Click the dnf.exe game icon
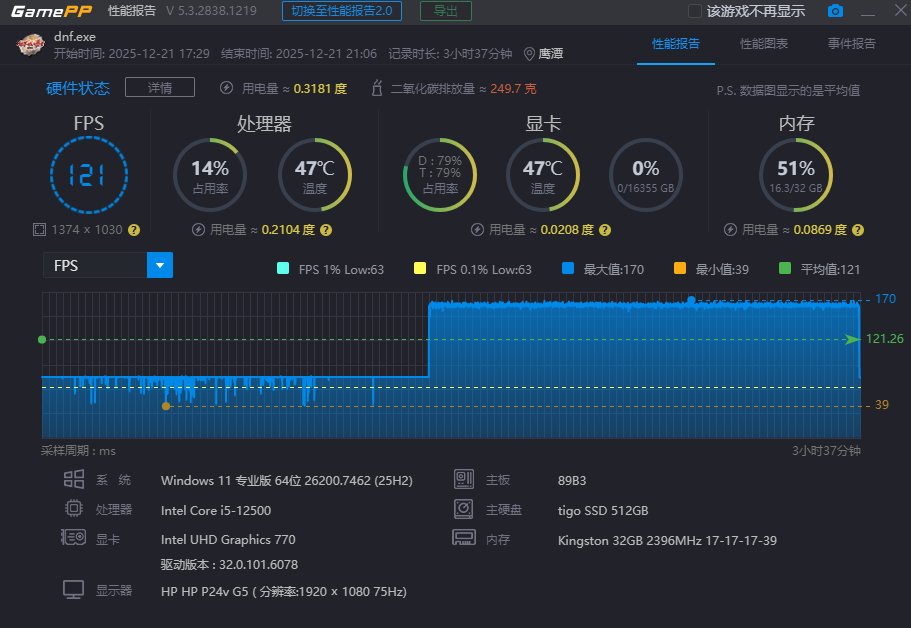Screen dimensions: 911x628 click(29, 44)
